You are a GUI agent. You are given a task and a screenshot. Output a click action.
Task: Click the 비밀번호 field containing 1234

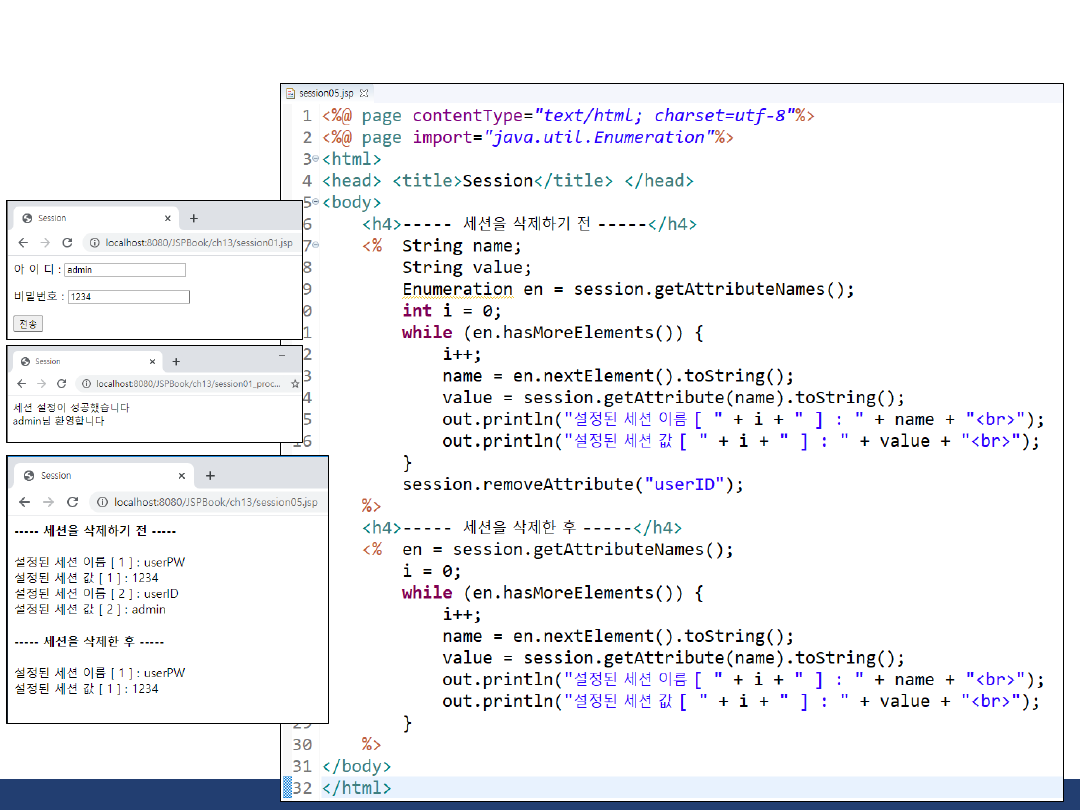coord(128,297)
